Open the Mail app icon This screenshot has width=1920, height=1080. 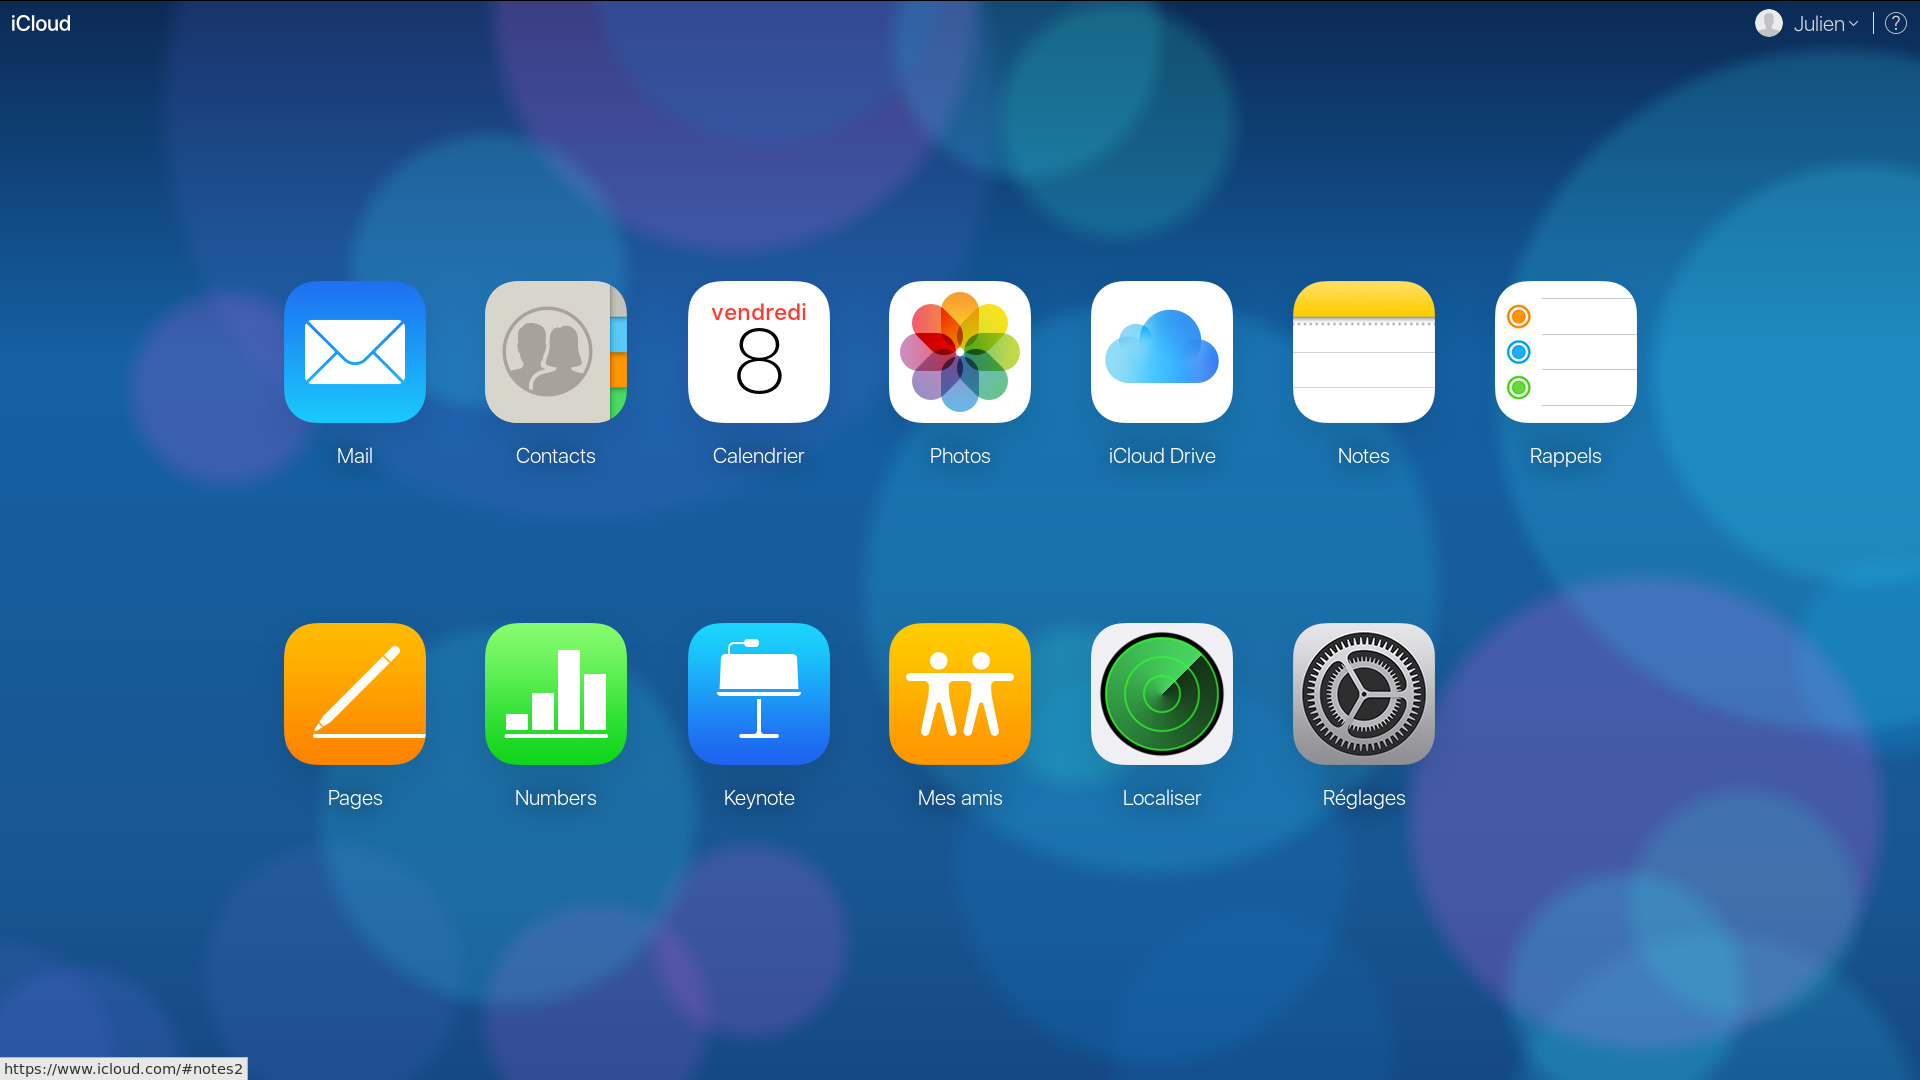tap(355, 352)
